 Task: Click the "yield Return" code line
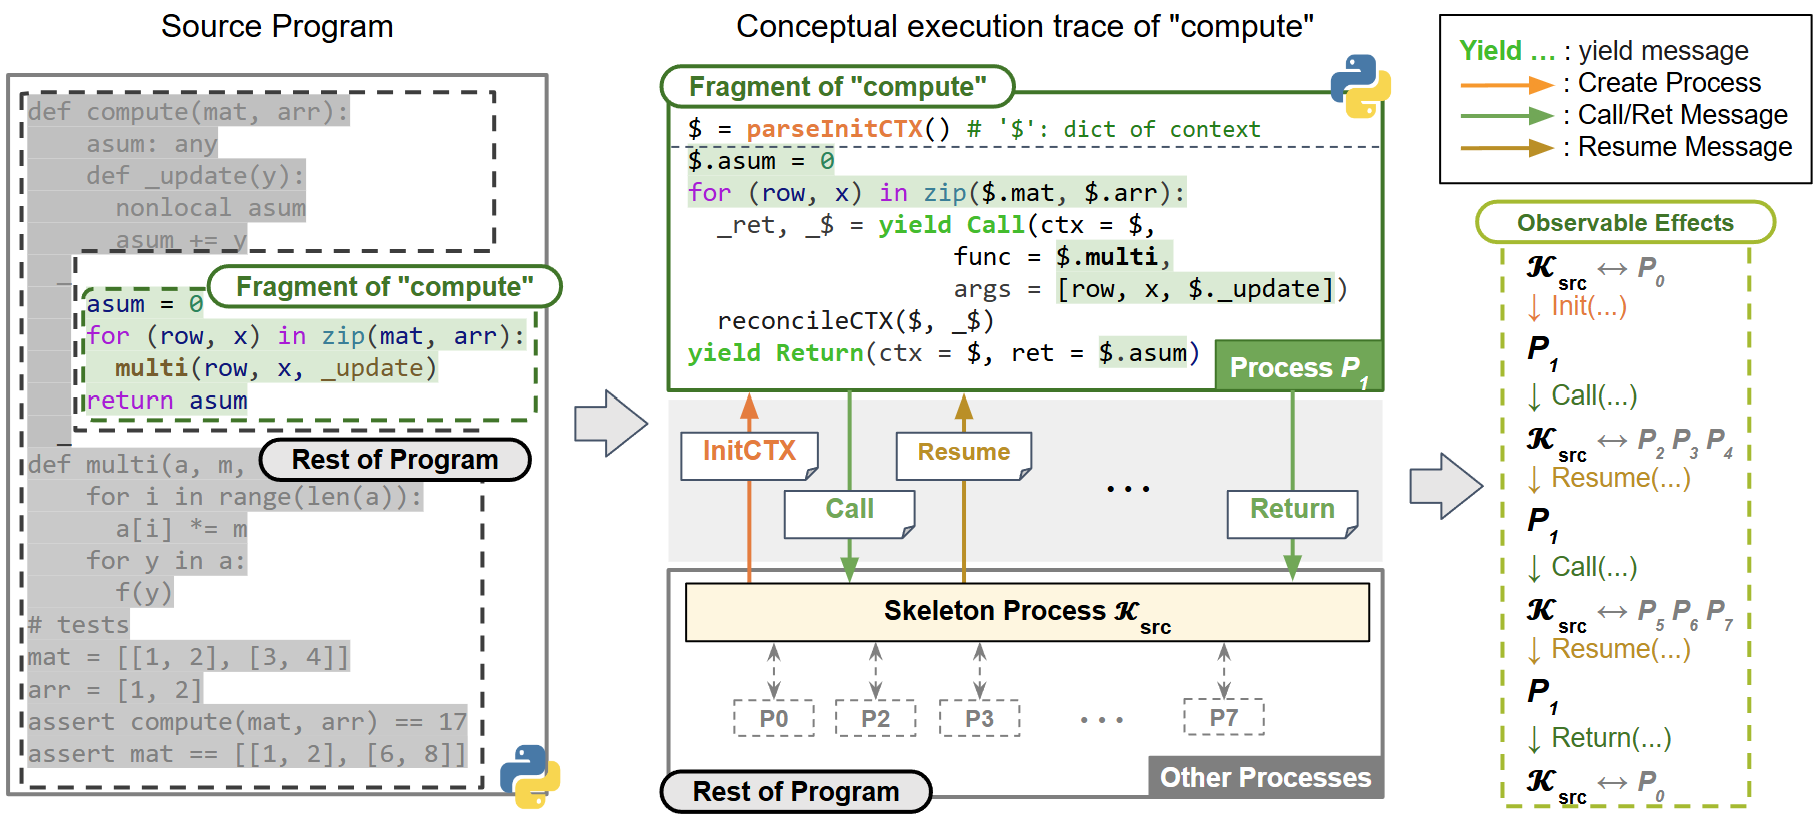[x=943, y=353]
